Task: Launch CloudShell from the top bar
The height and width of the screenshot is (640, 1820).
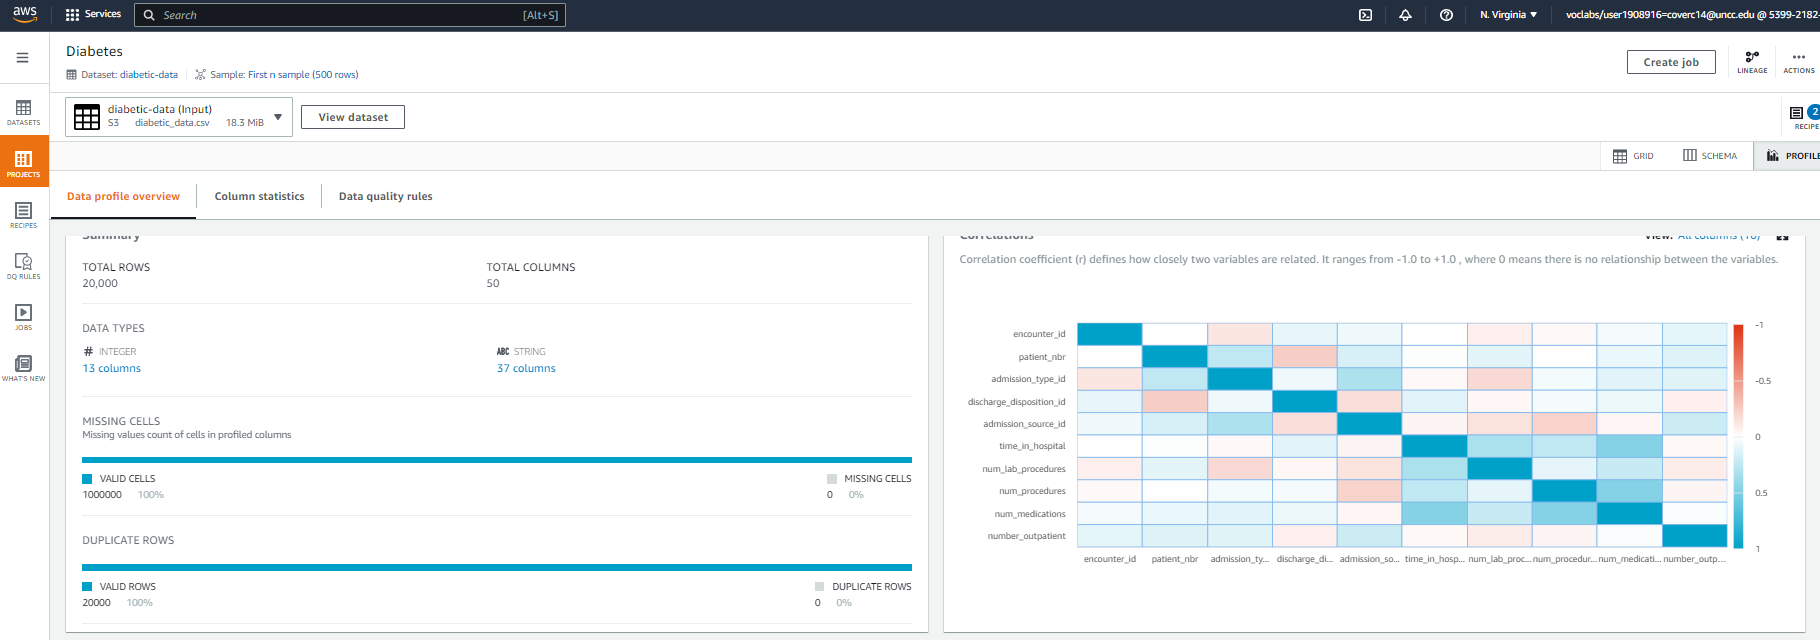Action: coord(1365,15)
